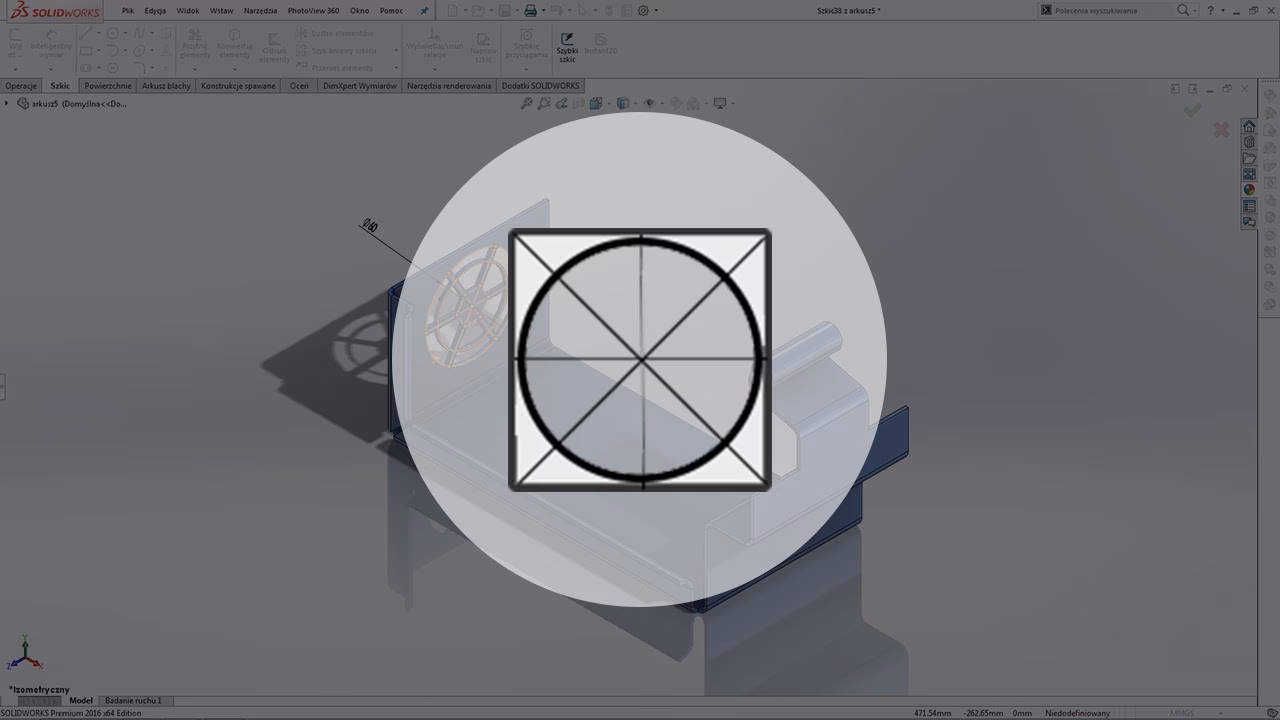Confirm the sketch with green checkmark

point(1192,111)
